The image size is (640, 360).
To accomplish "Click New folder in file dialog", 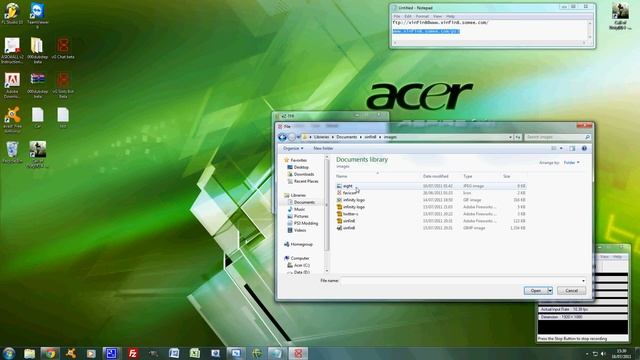I will coord(323,148).
